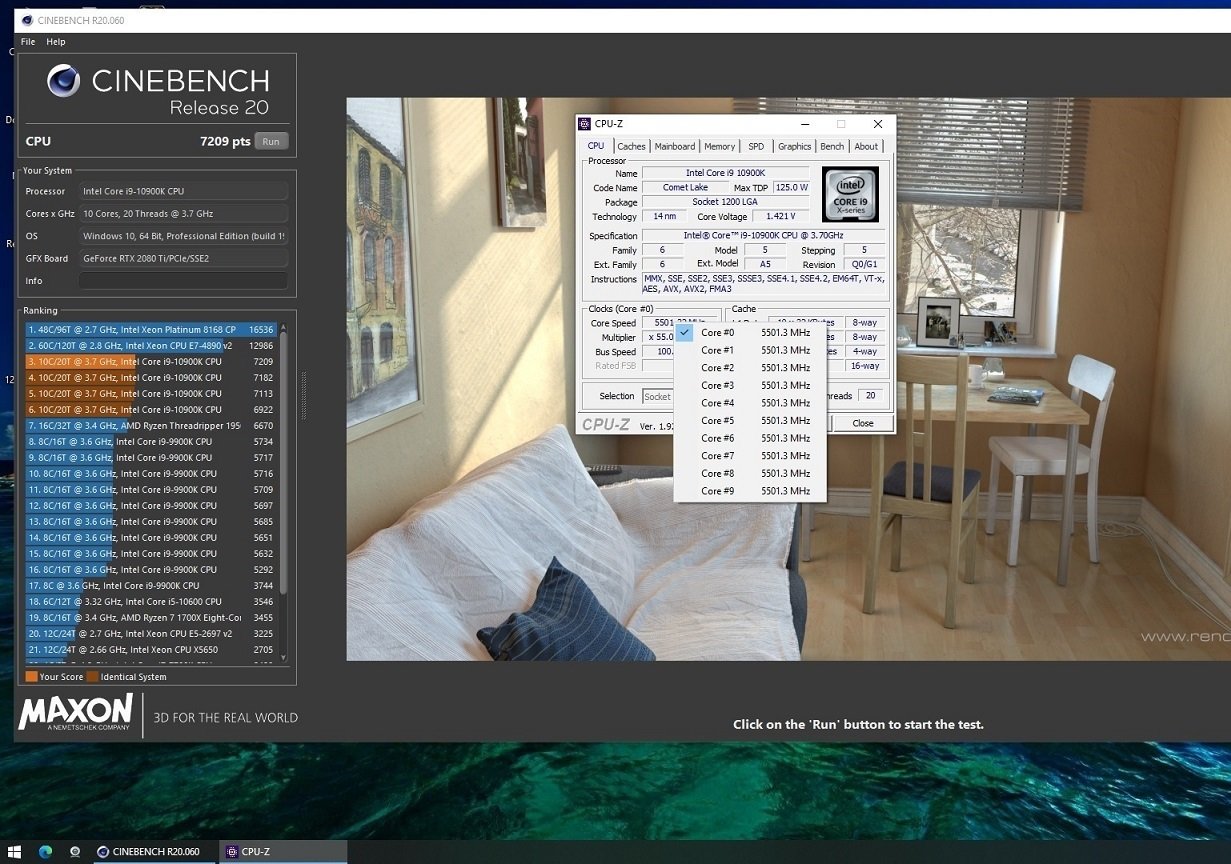This screenshot has width=1231, height=864.
Task: Click the Intel Core i9 logo badge
Action: [850, 194]
